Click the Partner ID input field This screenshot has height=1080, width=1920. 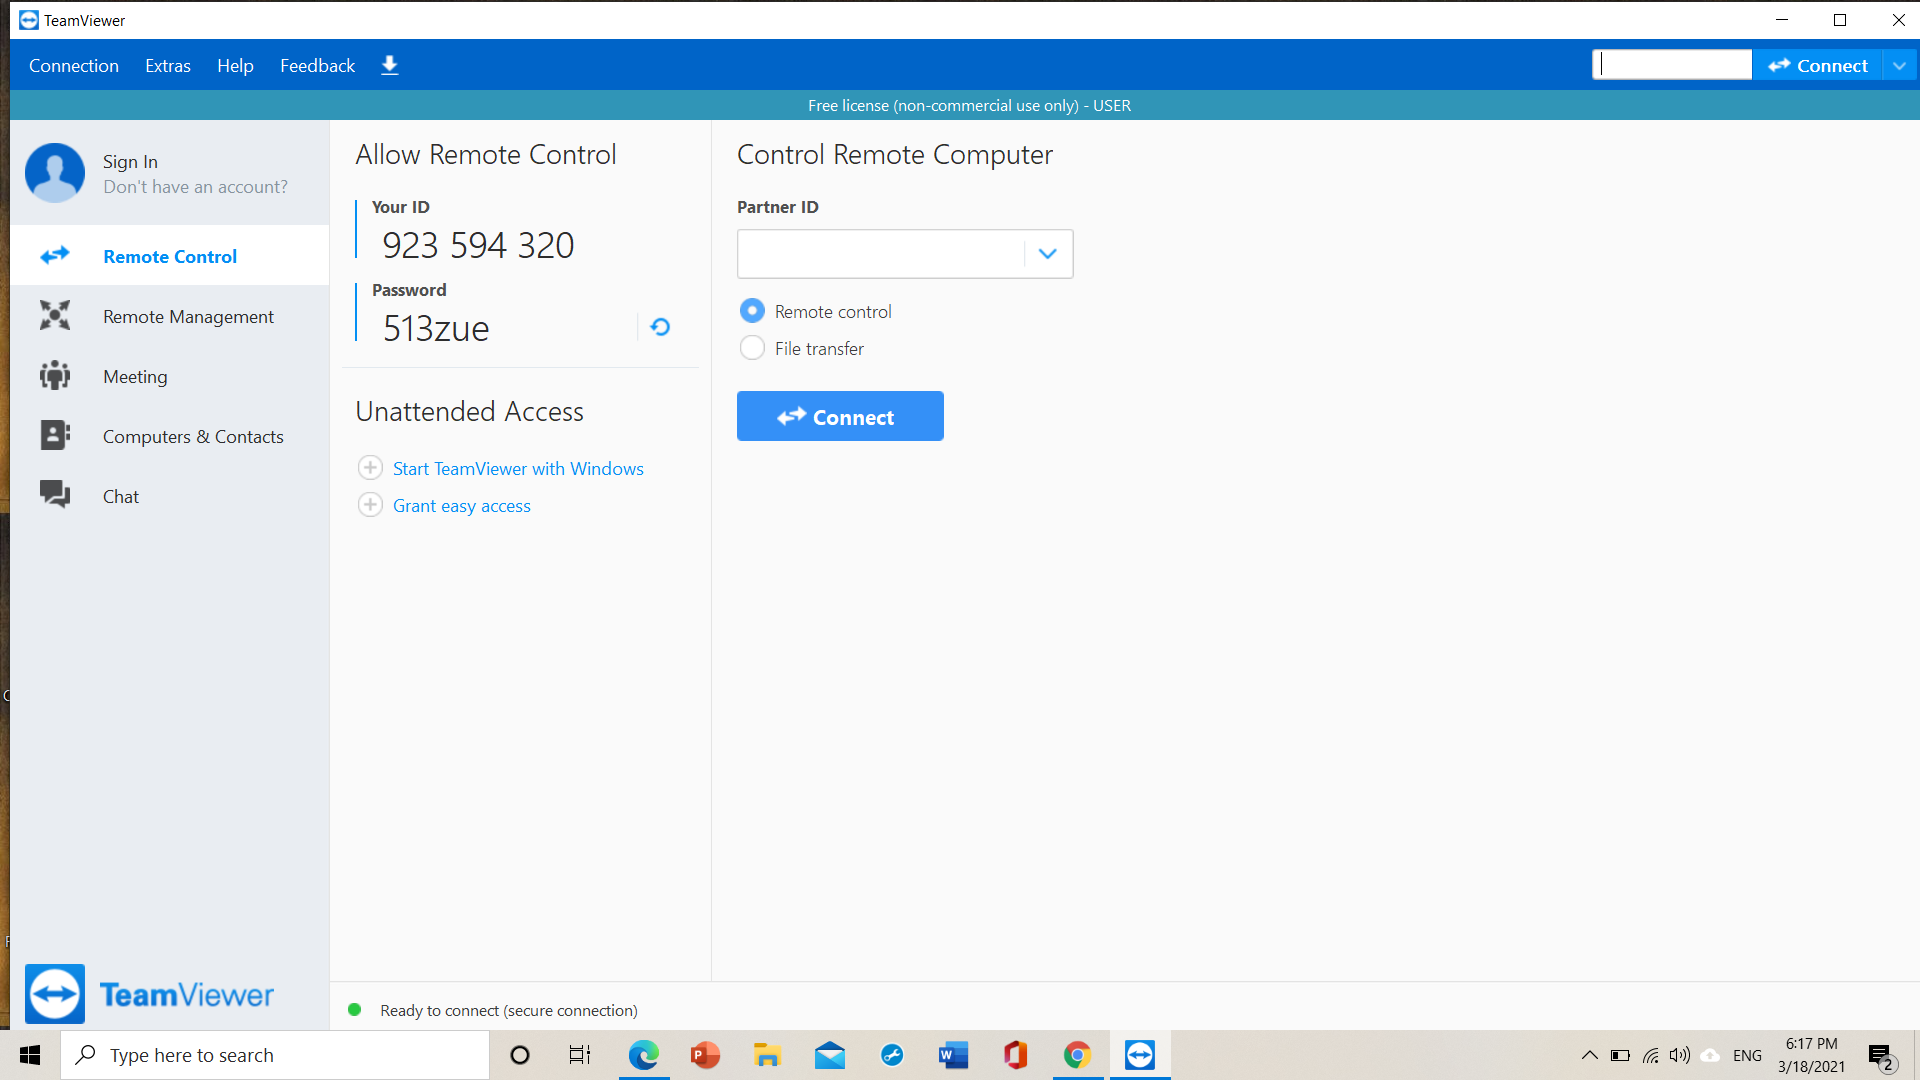coord(880,254)
